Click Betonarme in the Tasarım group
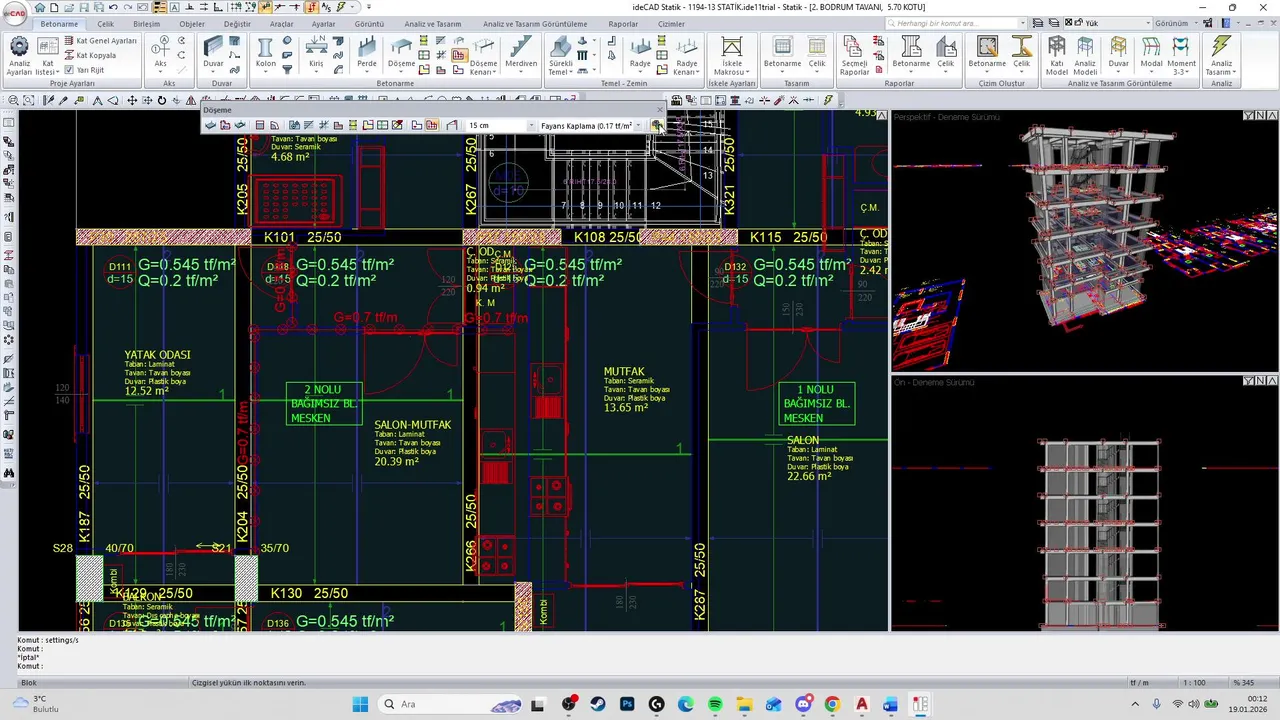 pos(782,55)
